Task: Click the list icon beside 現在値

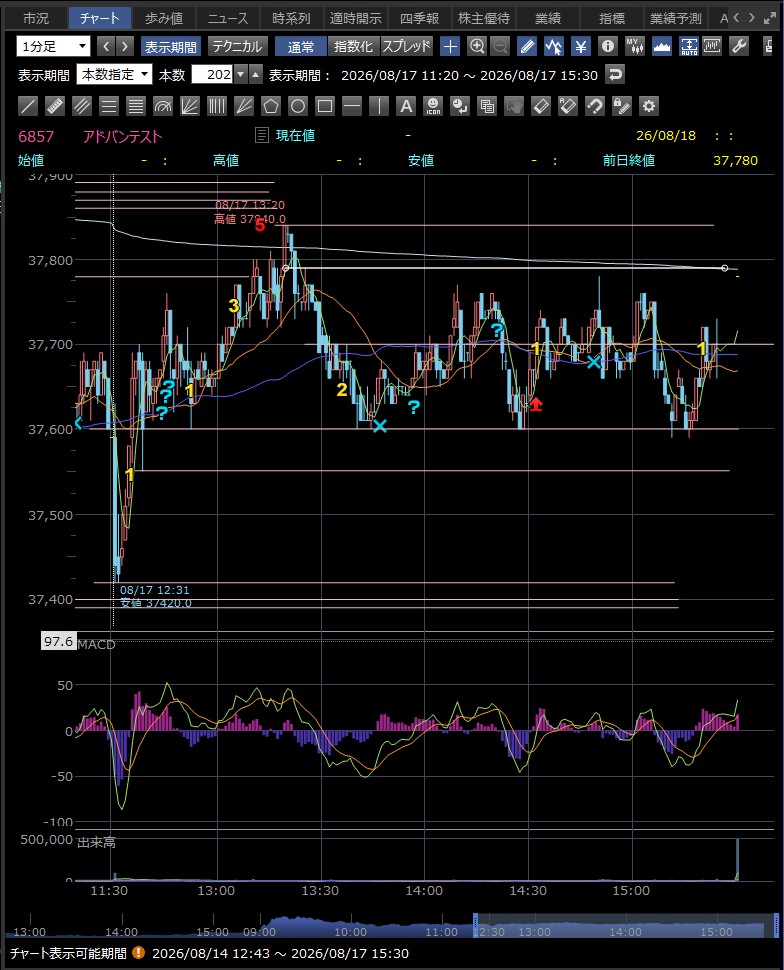Action: point(262,135)
